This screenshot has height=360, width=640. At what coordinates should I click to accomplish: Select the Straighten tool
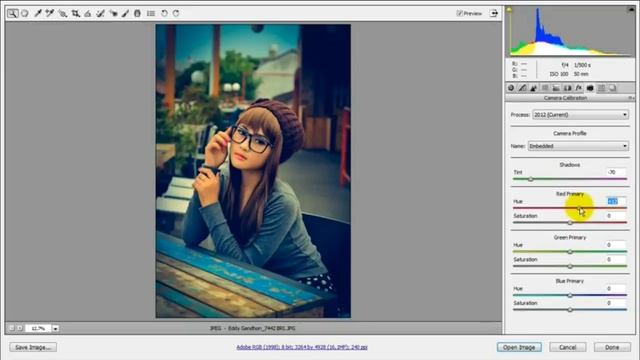87,13
